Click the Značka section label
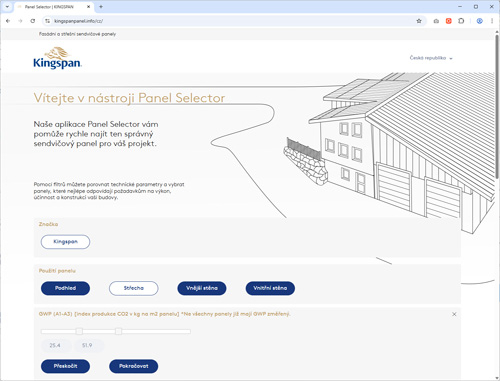 pos(48,224)
